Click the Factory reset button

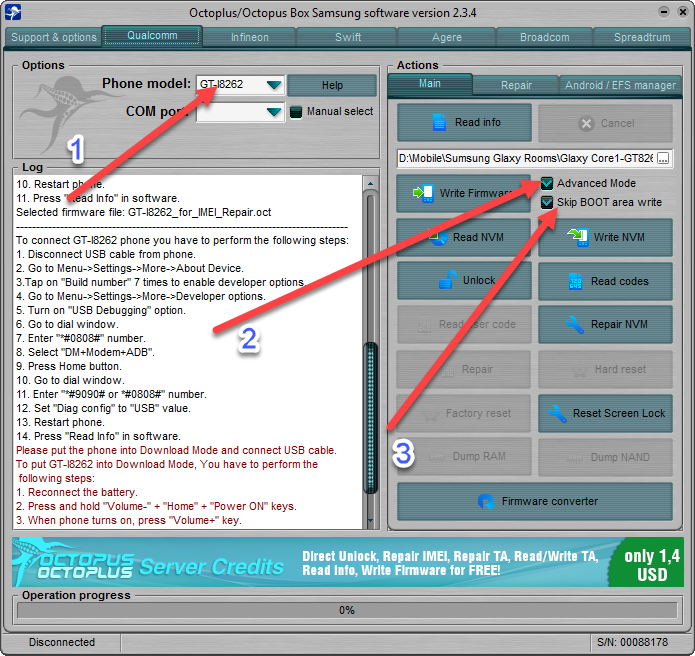tap(464, 413)
